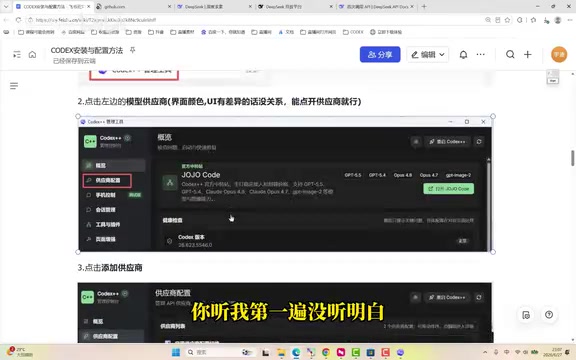Screen dimensions: 576x360
Task: Switch to the DeepSeek API Docs tab
Action: (x=377, y=7)
